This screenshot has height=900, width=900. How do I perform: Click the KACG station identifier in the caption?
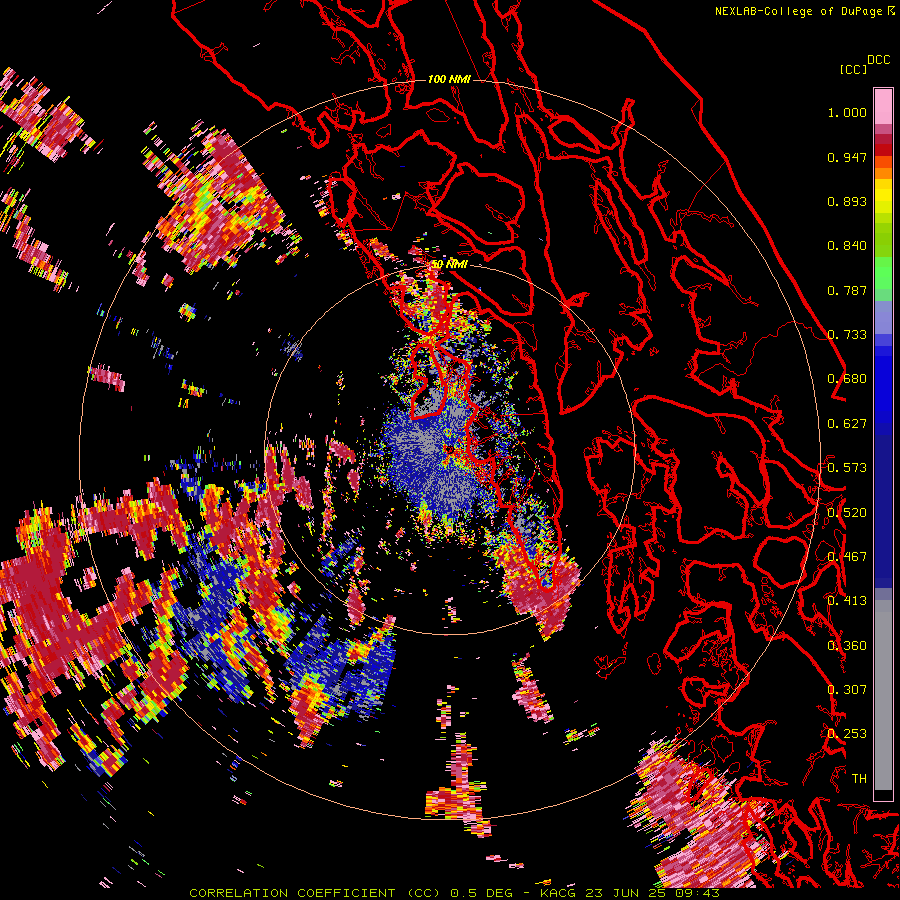(557, 893)
